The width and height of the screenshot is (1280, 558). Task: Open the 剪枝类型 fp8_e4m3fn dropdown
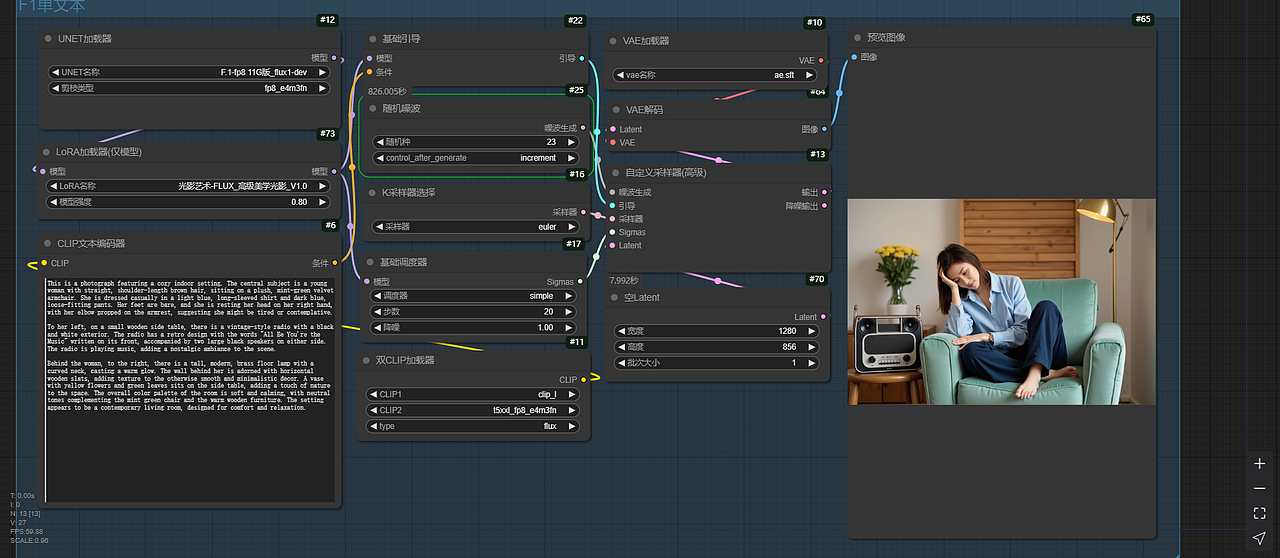pos(189,88)
